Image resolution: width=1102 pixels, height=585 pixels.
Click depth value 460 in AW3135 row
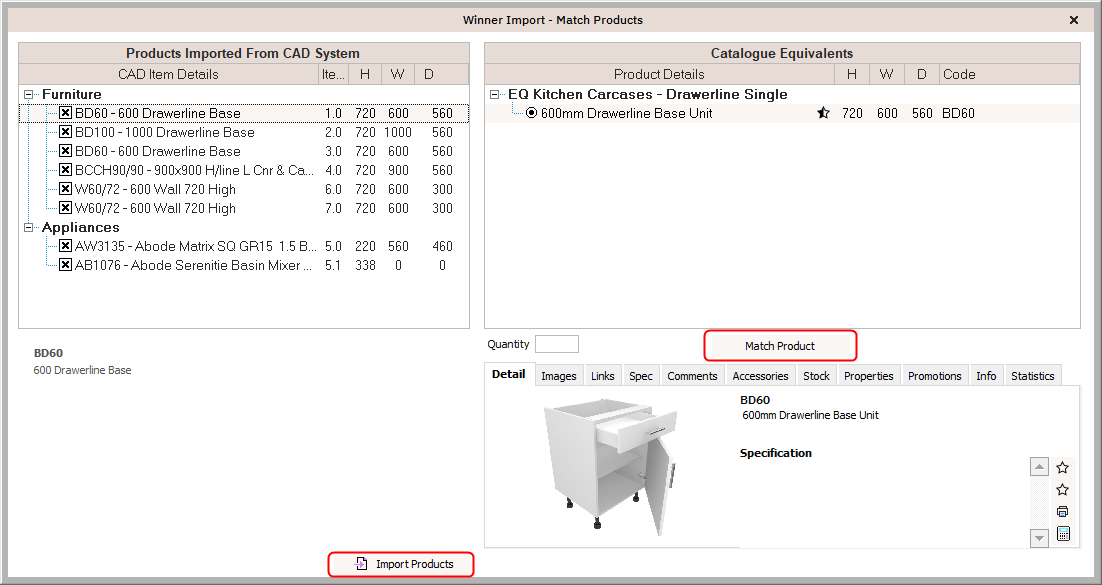tap(442, 246)
